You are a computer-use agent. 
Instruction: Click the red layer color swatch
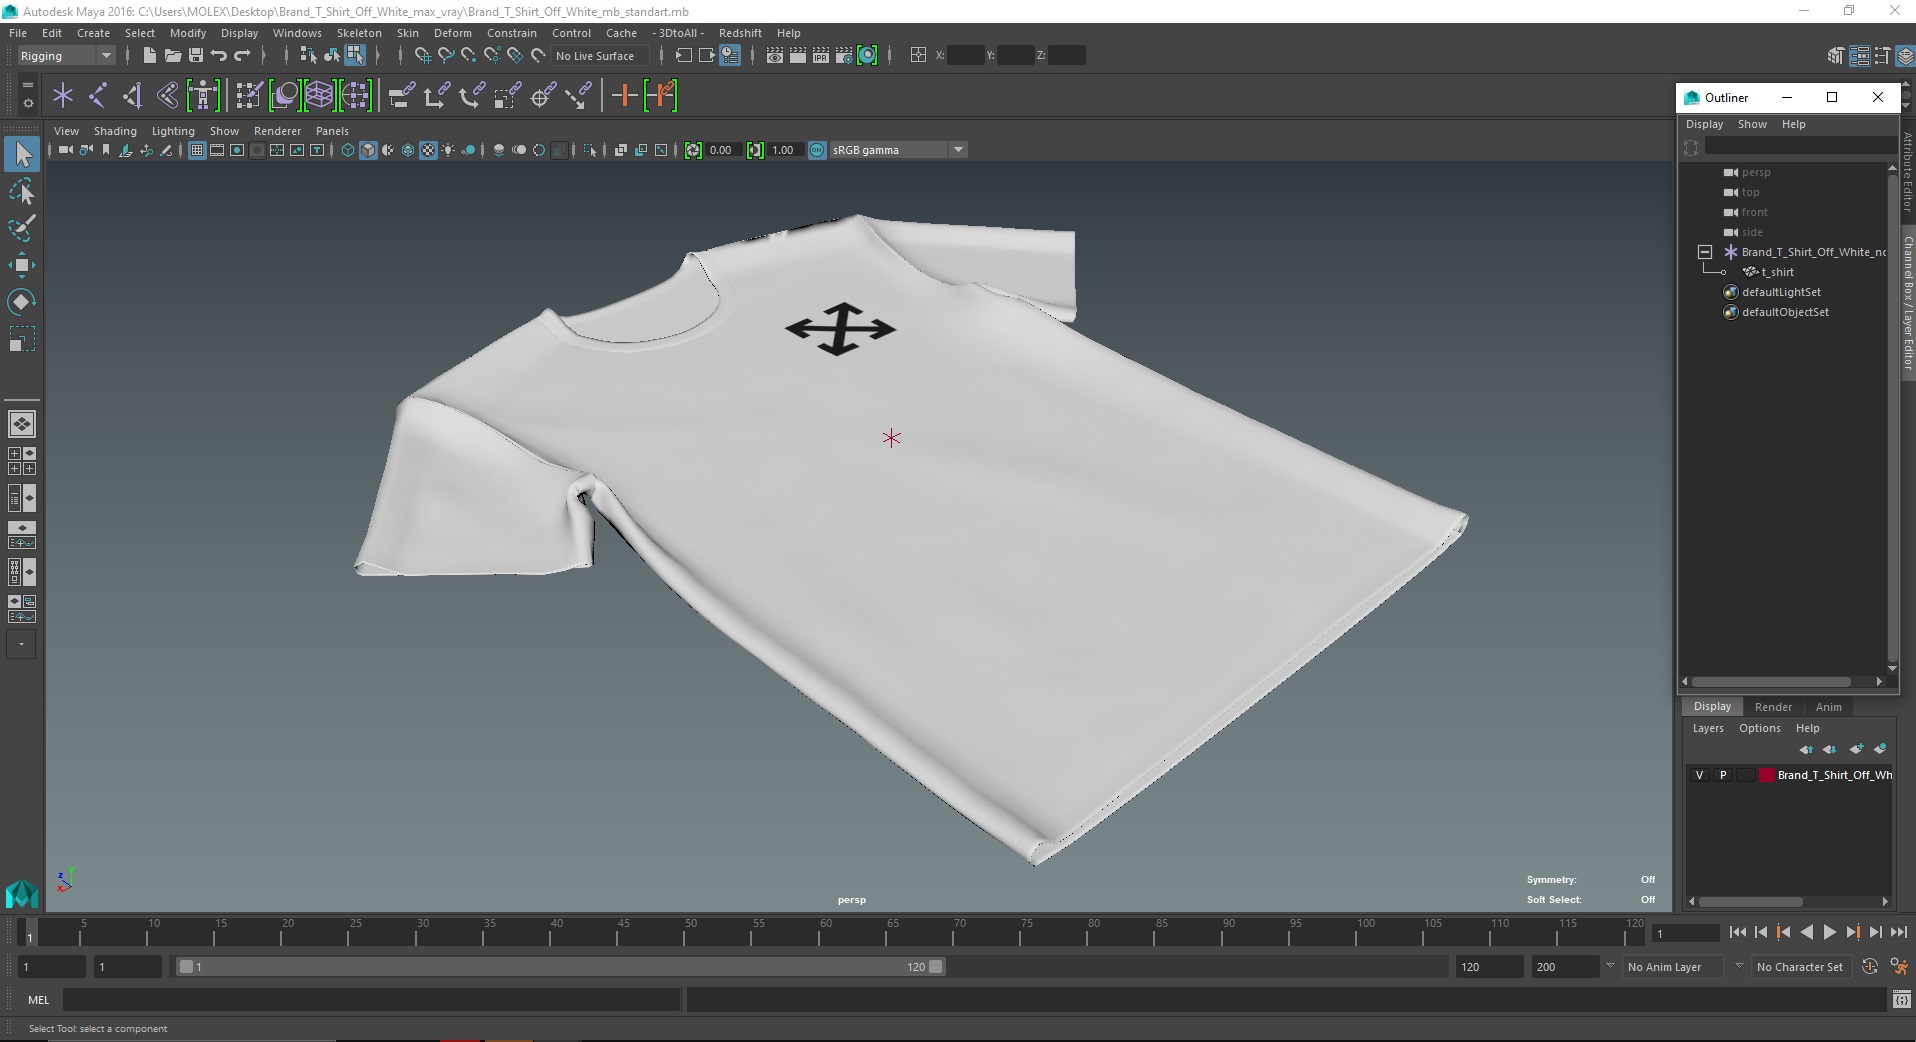pyautogui.click(x=1767, y=775)
